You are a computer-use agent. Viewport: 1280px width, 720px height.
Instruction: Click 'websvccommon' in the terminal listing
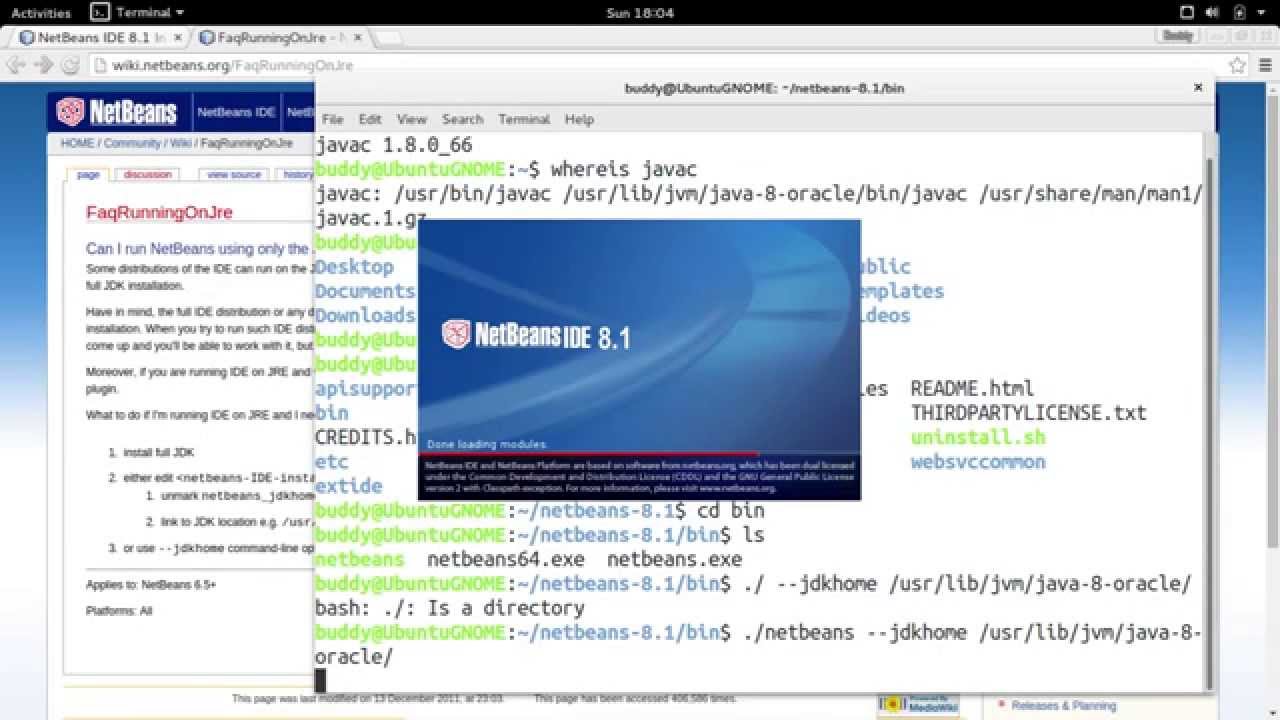point(978,462)
